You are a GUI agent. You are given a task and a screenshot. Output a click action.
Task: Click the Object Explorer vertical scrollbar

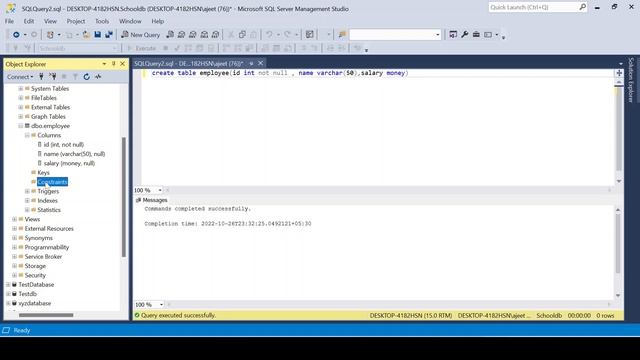click(124, 197)
